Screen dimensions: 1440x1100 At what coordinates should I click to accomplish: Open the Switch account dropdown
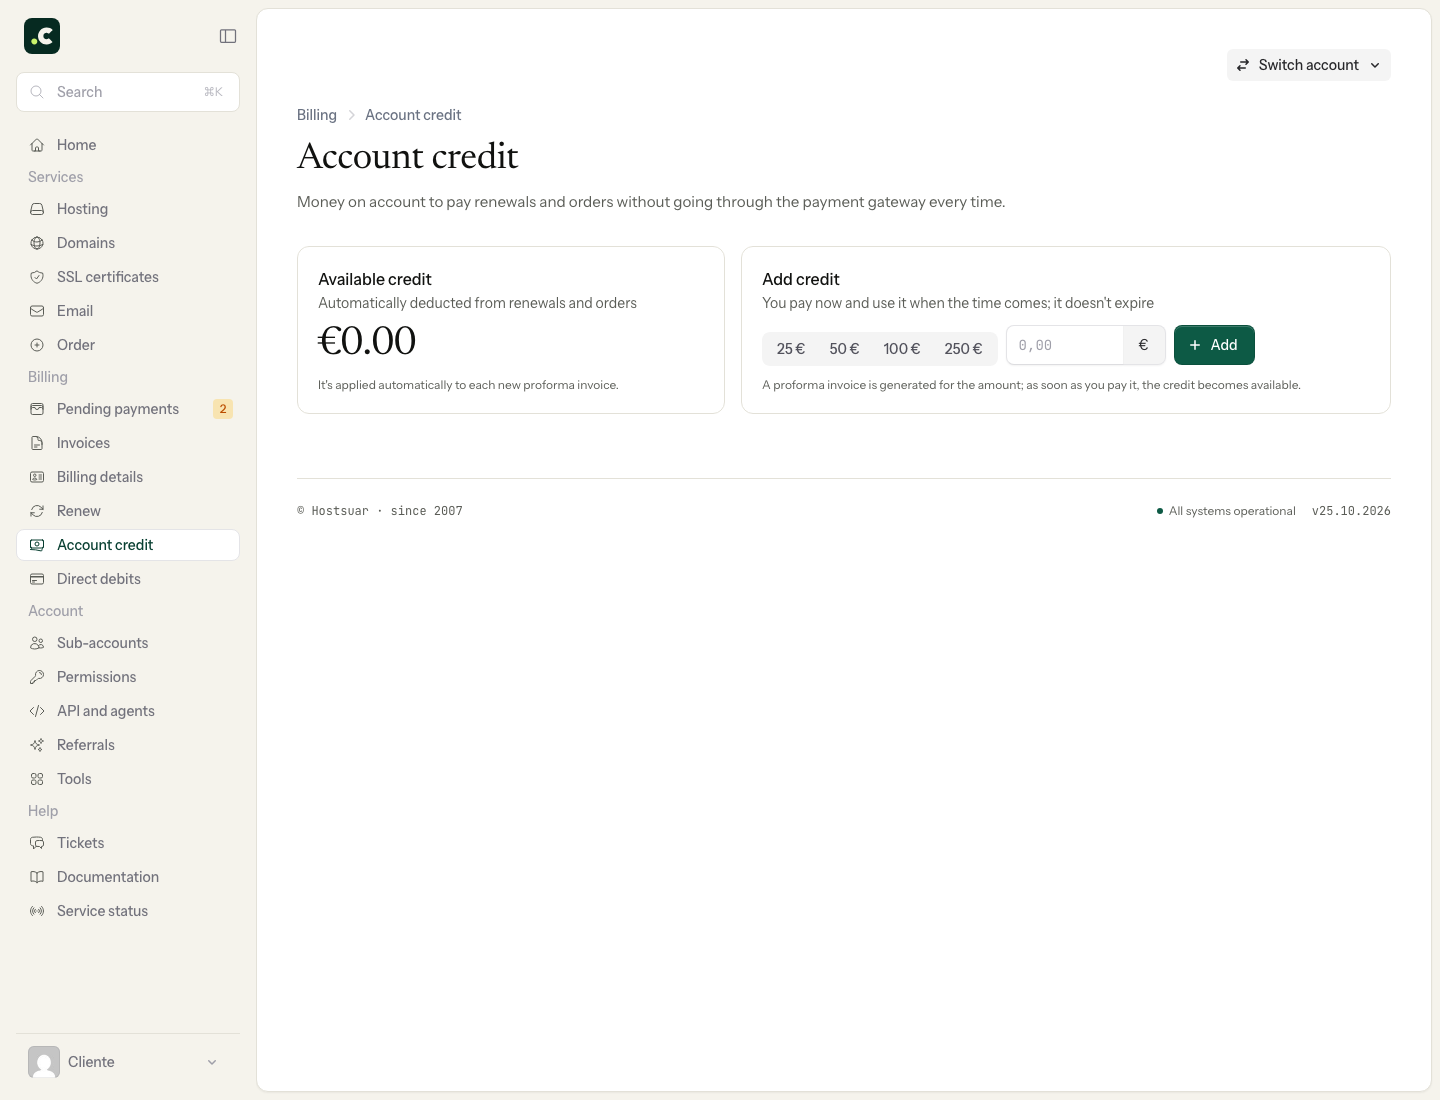(1309, 65)
